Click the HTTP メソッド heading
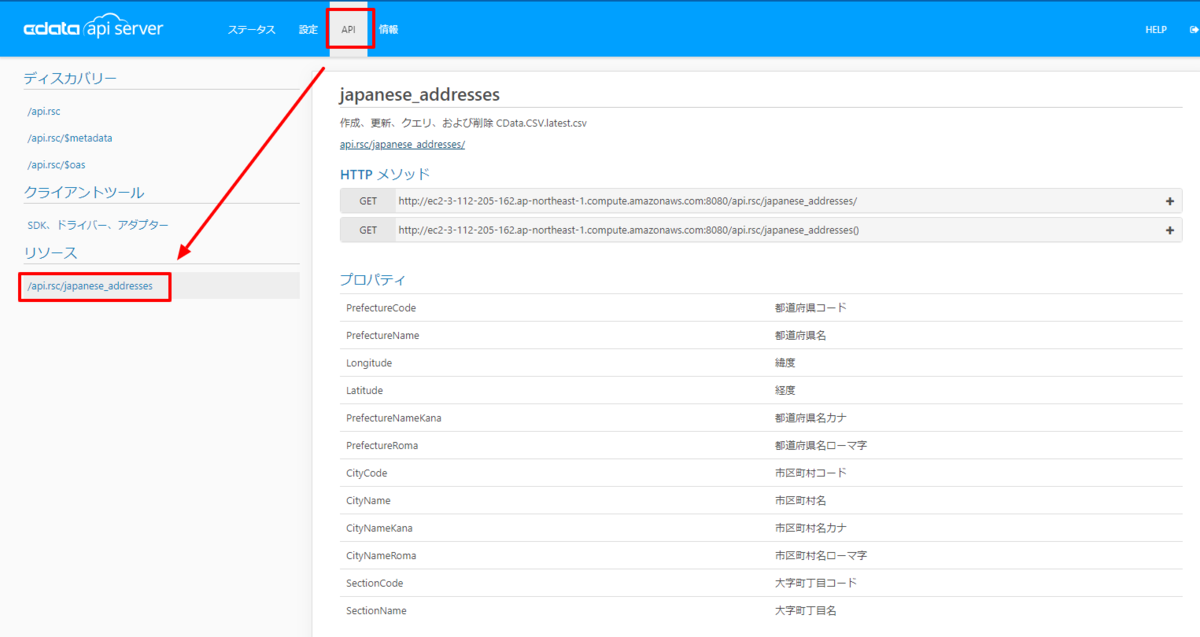This screenshot has width=1200, height=637. click(385, 174)
